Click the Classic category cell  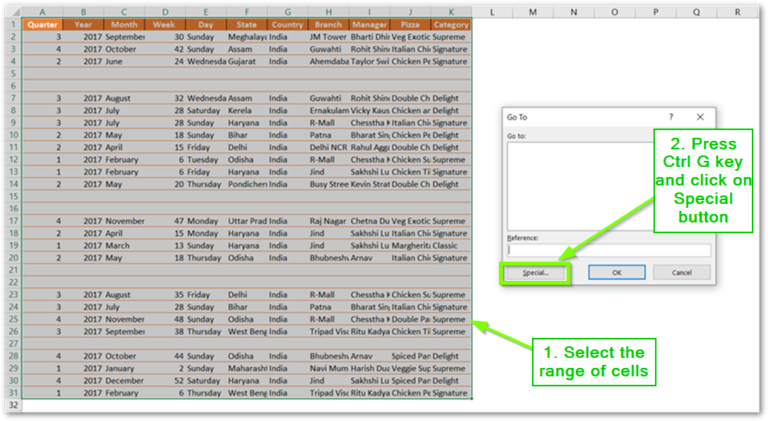[451, 246]
